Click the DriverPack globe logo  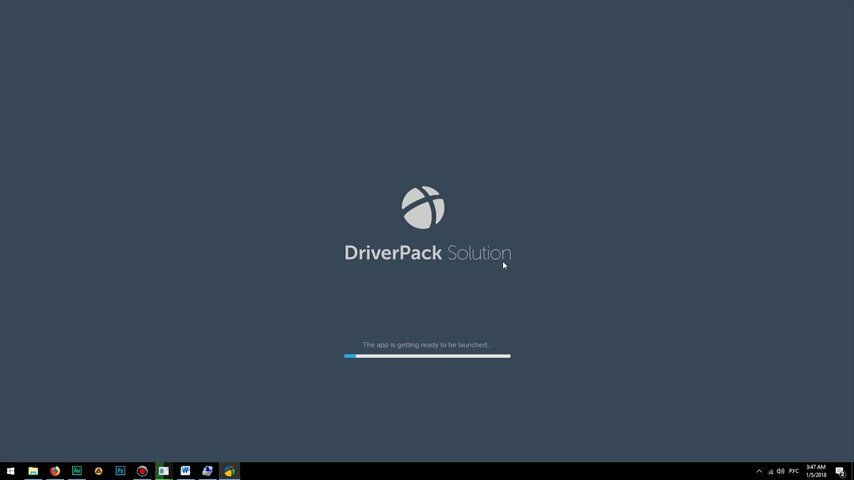[423, 208]
